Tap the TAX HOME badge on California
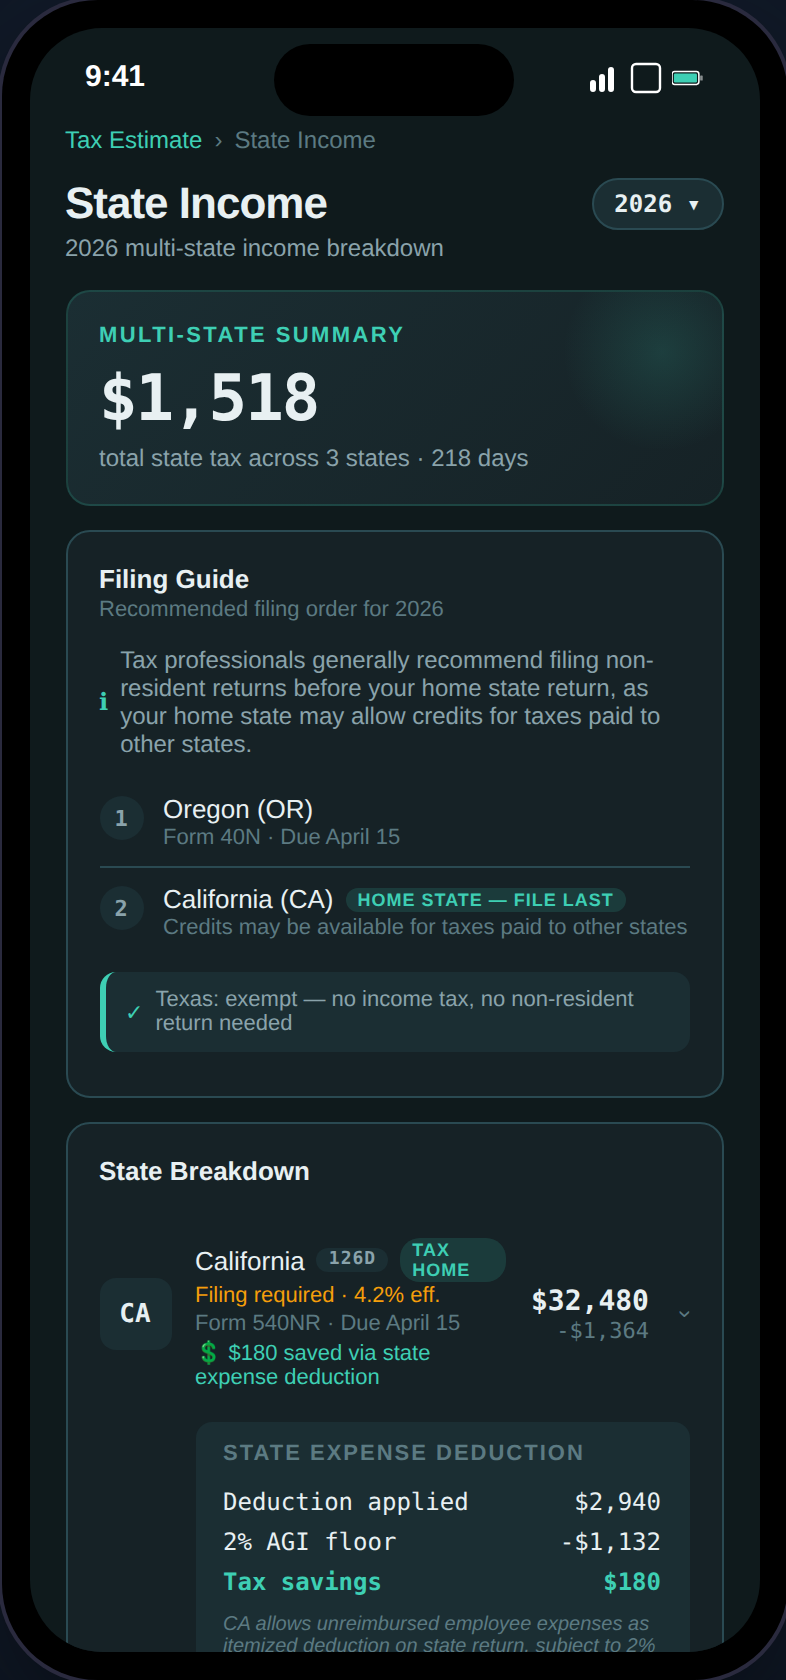This screenshot has height=1680, width=786. coord(452,1260)
